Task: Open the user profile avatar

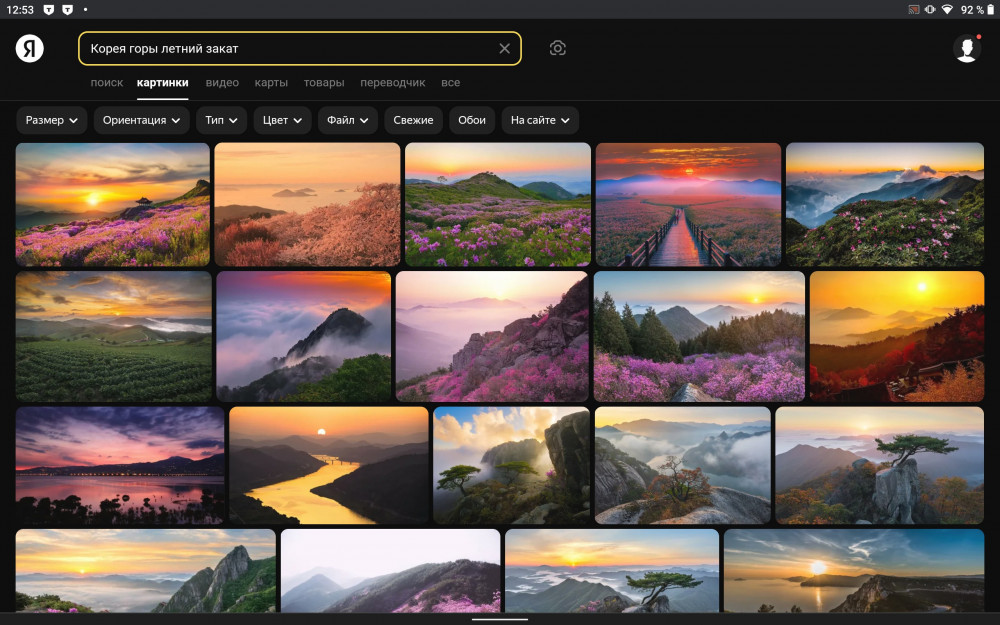Action: [x=967, y=48]
